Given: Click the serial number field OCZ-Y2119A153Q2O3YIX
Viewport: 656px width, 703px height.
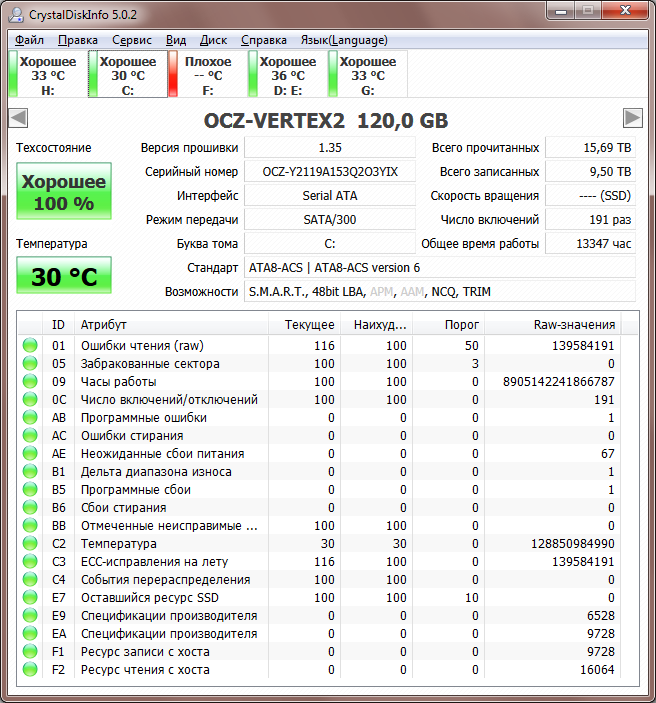Looking at the screenshot, I should coord(330,172).
